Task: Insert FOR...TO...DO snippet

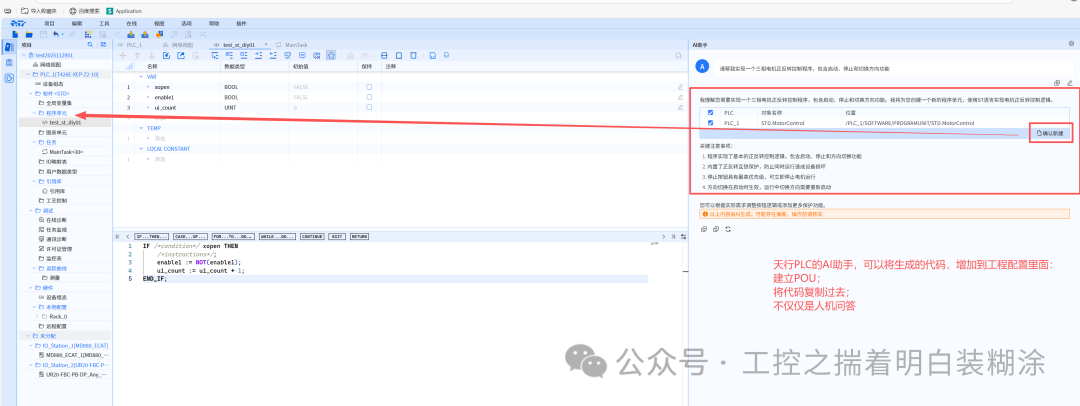Action: (x=233, y=236)
